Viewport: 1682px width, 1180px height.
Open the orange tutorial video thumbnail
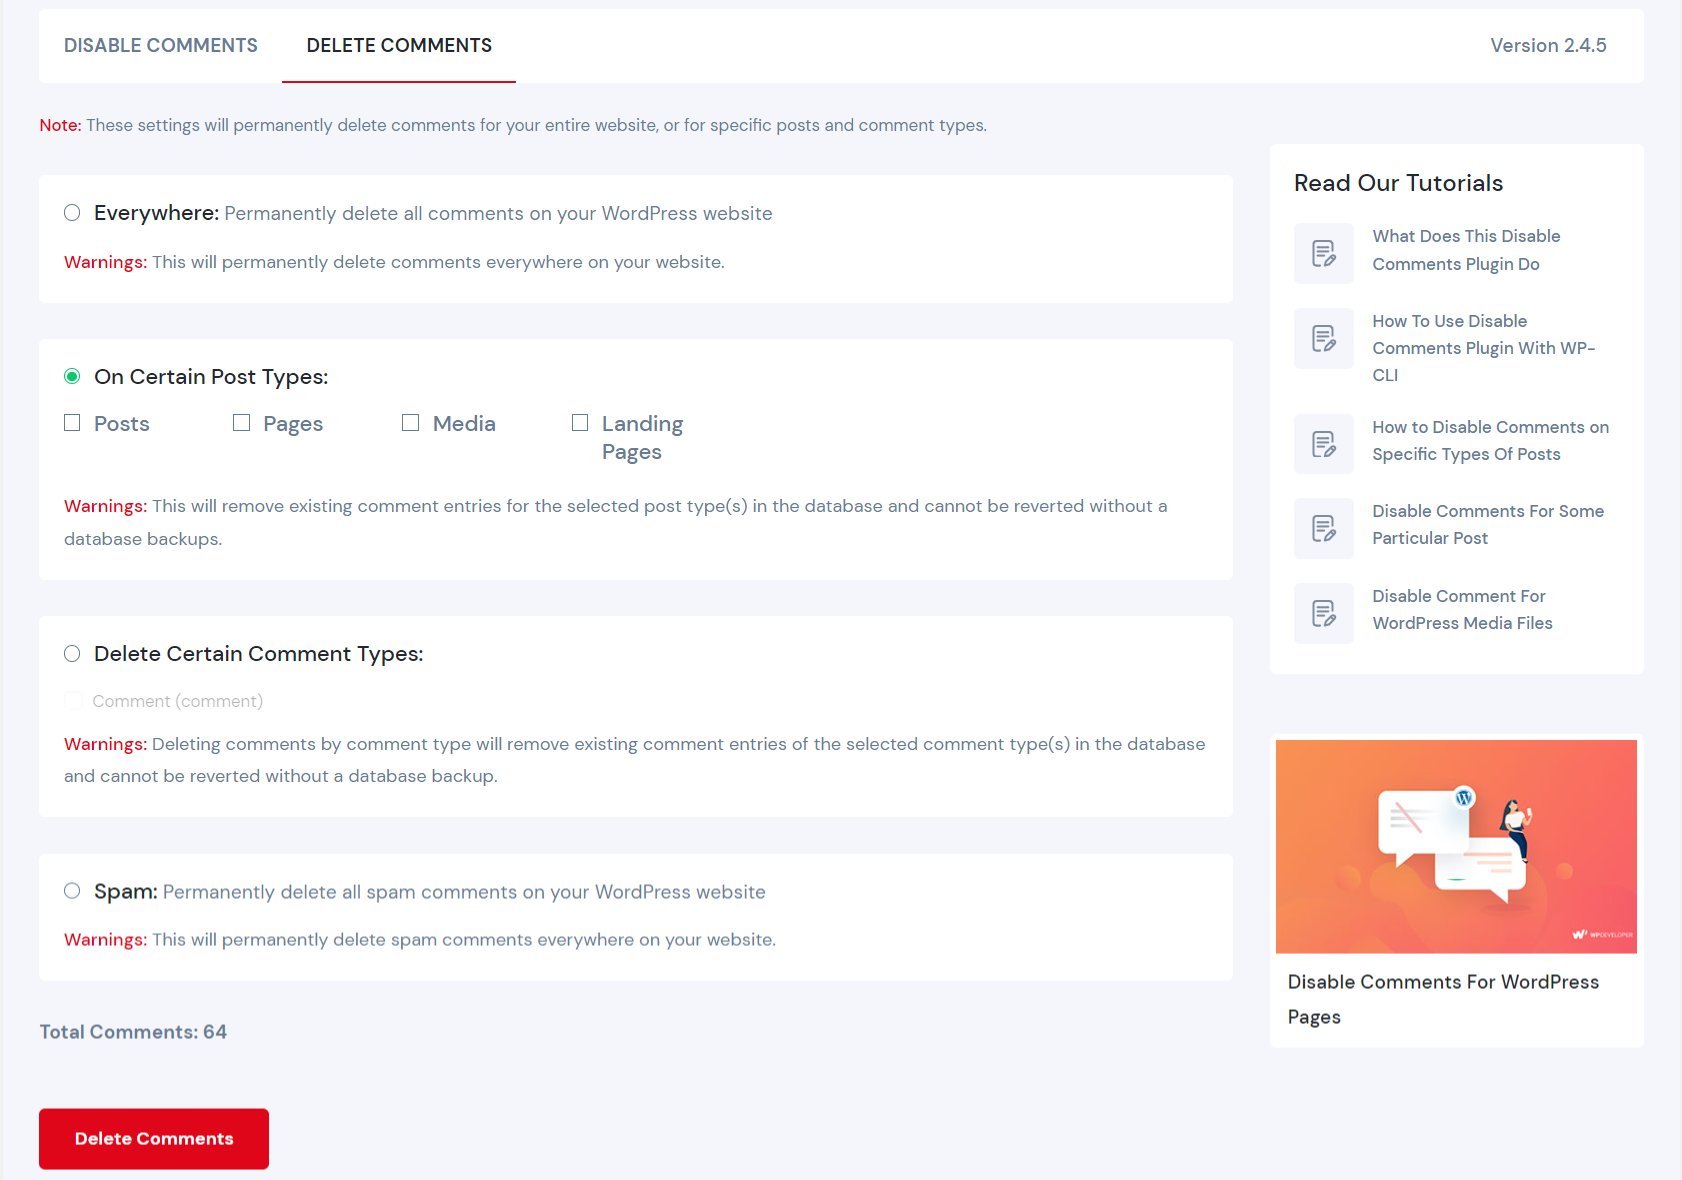pyautogui.click(x=1456, y=847)
